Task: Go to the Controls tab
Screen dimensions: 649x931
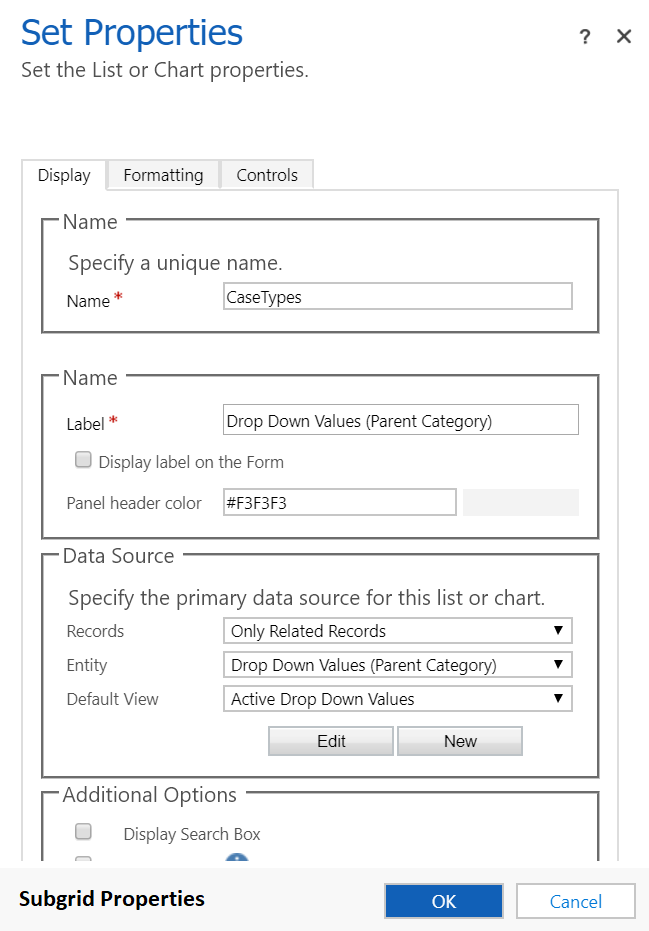Action: (267, 175)
